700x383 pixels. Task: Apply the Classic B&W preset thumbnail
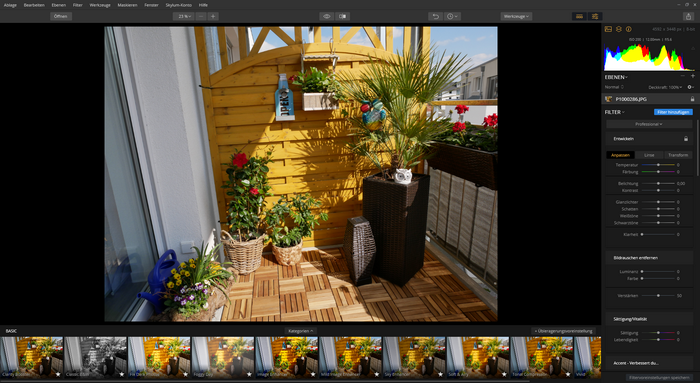95,357
